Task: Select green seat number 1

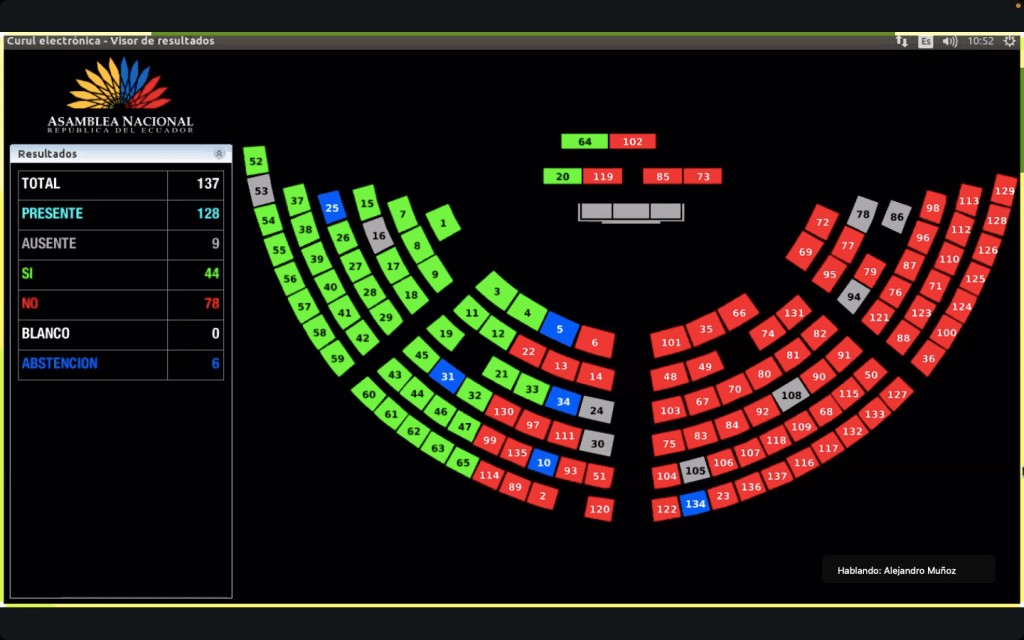Action: tap(443, 222)
